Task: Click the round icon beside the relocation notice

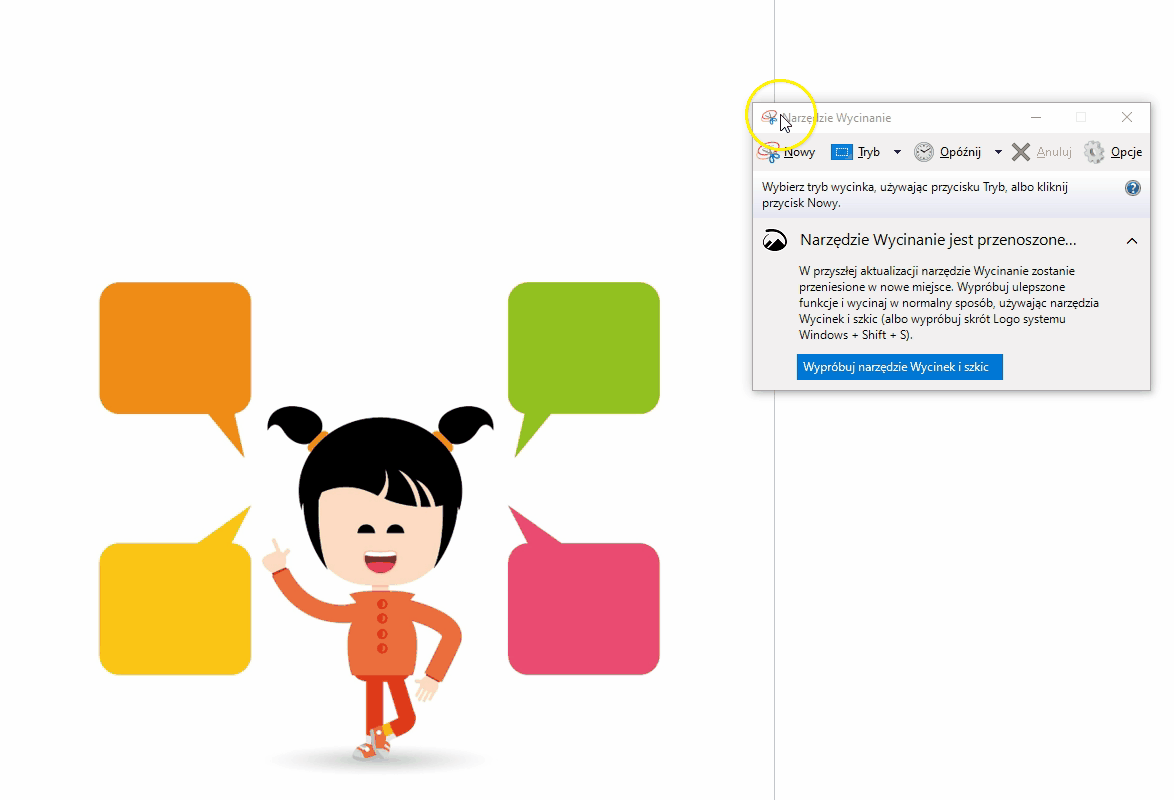Action: pyautogui.click(x=775, y=241)
